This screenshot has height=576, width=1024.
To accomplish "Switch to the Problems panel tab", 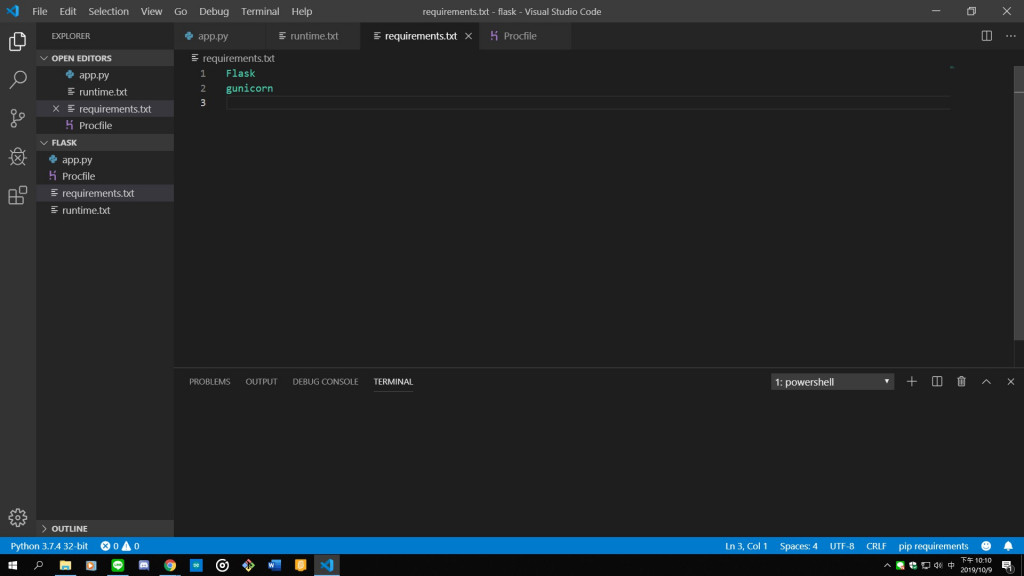I will coord(210,381).
